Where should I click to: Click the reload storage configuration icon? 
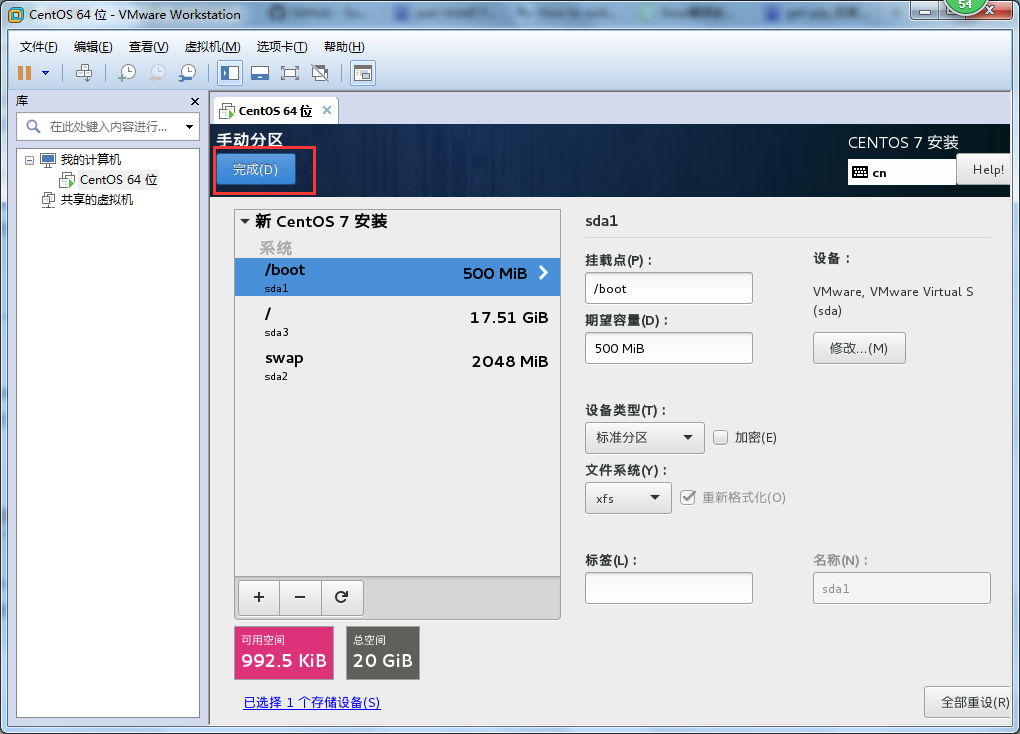(x=342, y=597)
